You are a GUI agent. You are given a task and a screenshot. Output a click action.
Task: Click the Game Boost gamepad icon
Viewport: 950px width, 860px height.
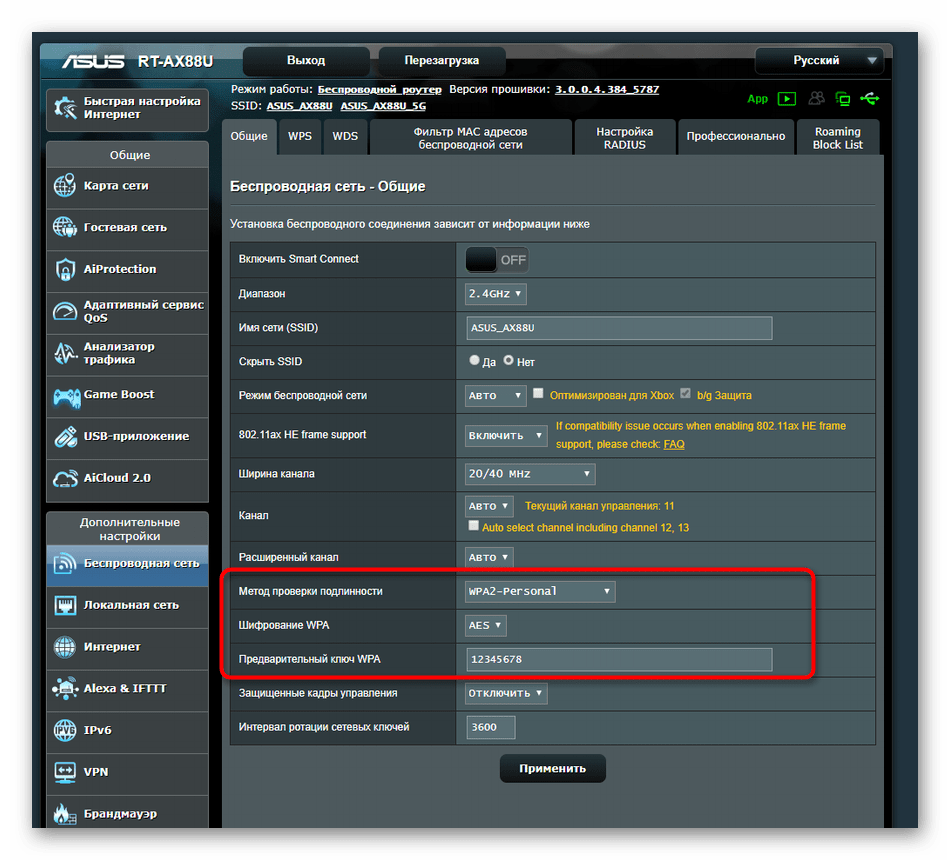coord(65,395)
